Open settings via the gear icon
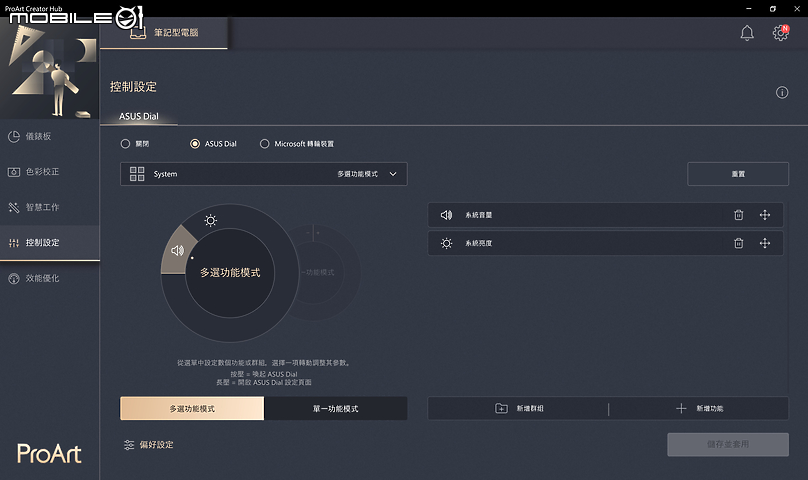The height and width of the screenshot is (480, 808). pyautogui.click(x=780, y=33)
